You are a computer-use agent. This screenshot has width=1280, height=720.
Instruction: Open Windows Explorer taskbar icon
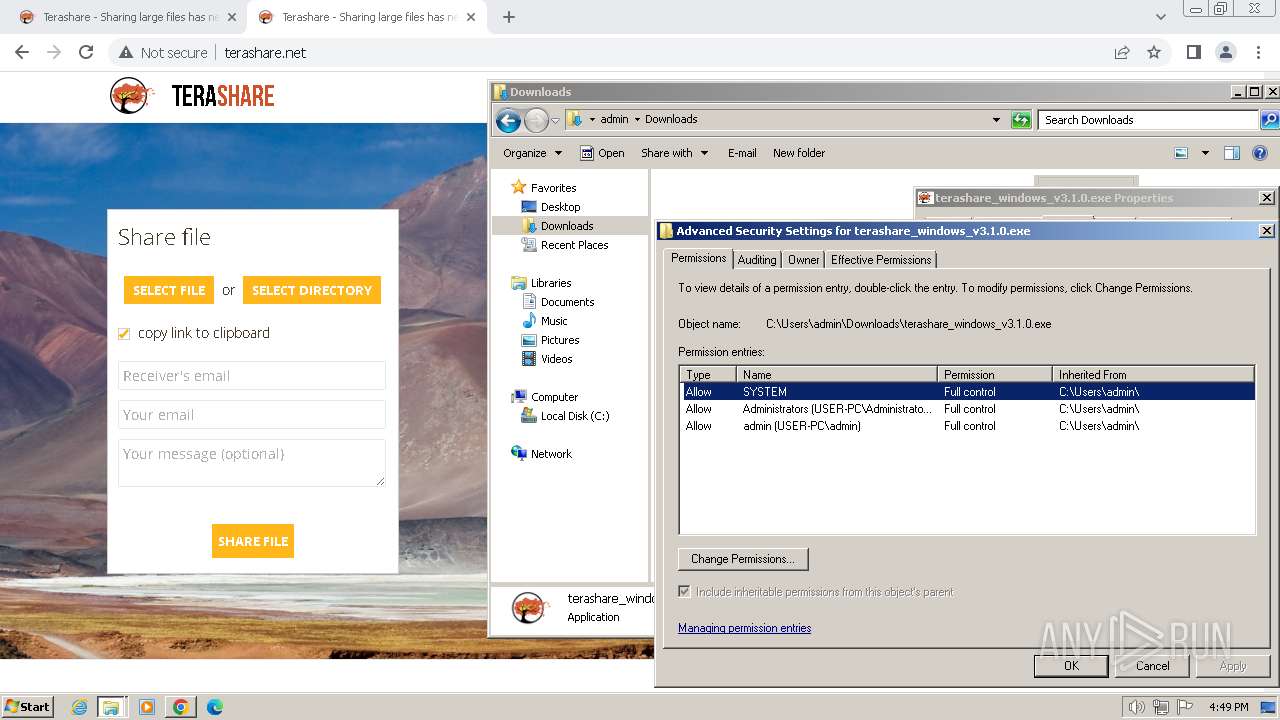[x=111, y=707]
